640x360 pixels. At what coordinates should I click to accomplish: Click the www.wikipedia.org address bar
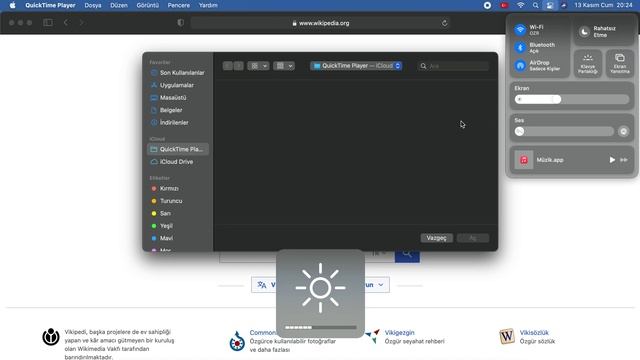(320, 23)
